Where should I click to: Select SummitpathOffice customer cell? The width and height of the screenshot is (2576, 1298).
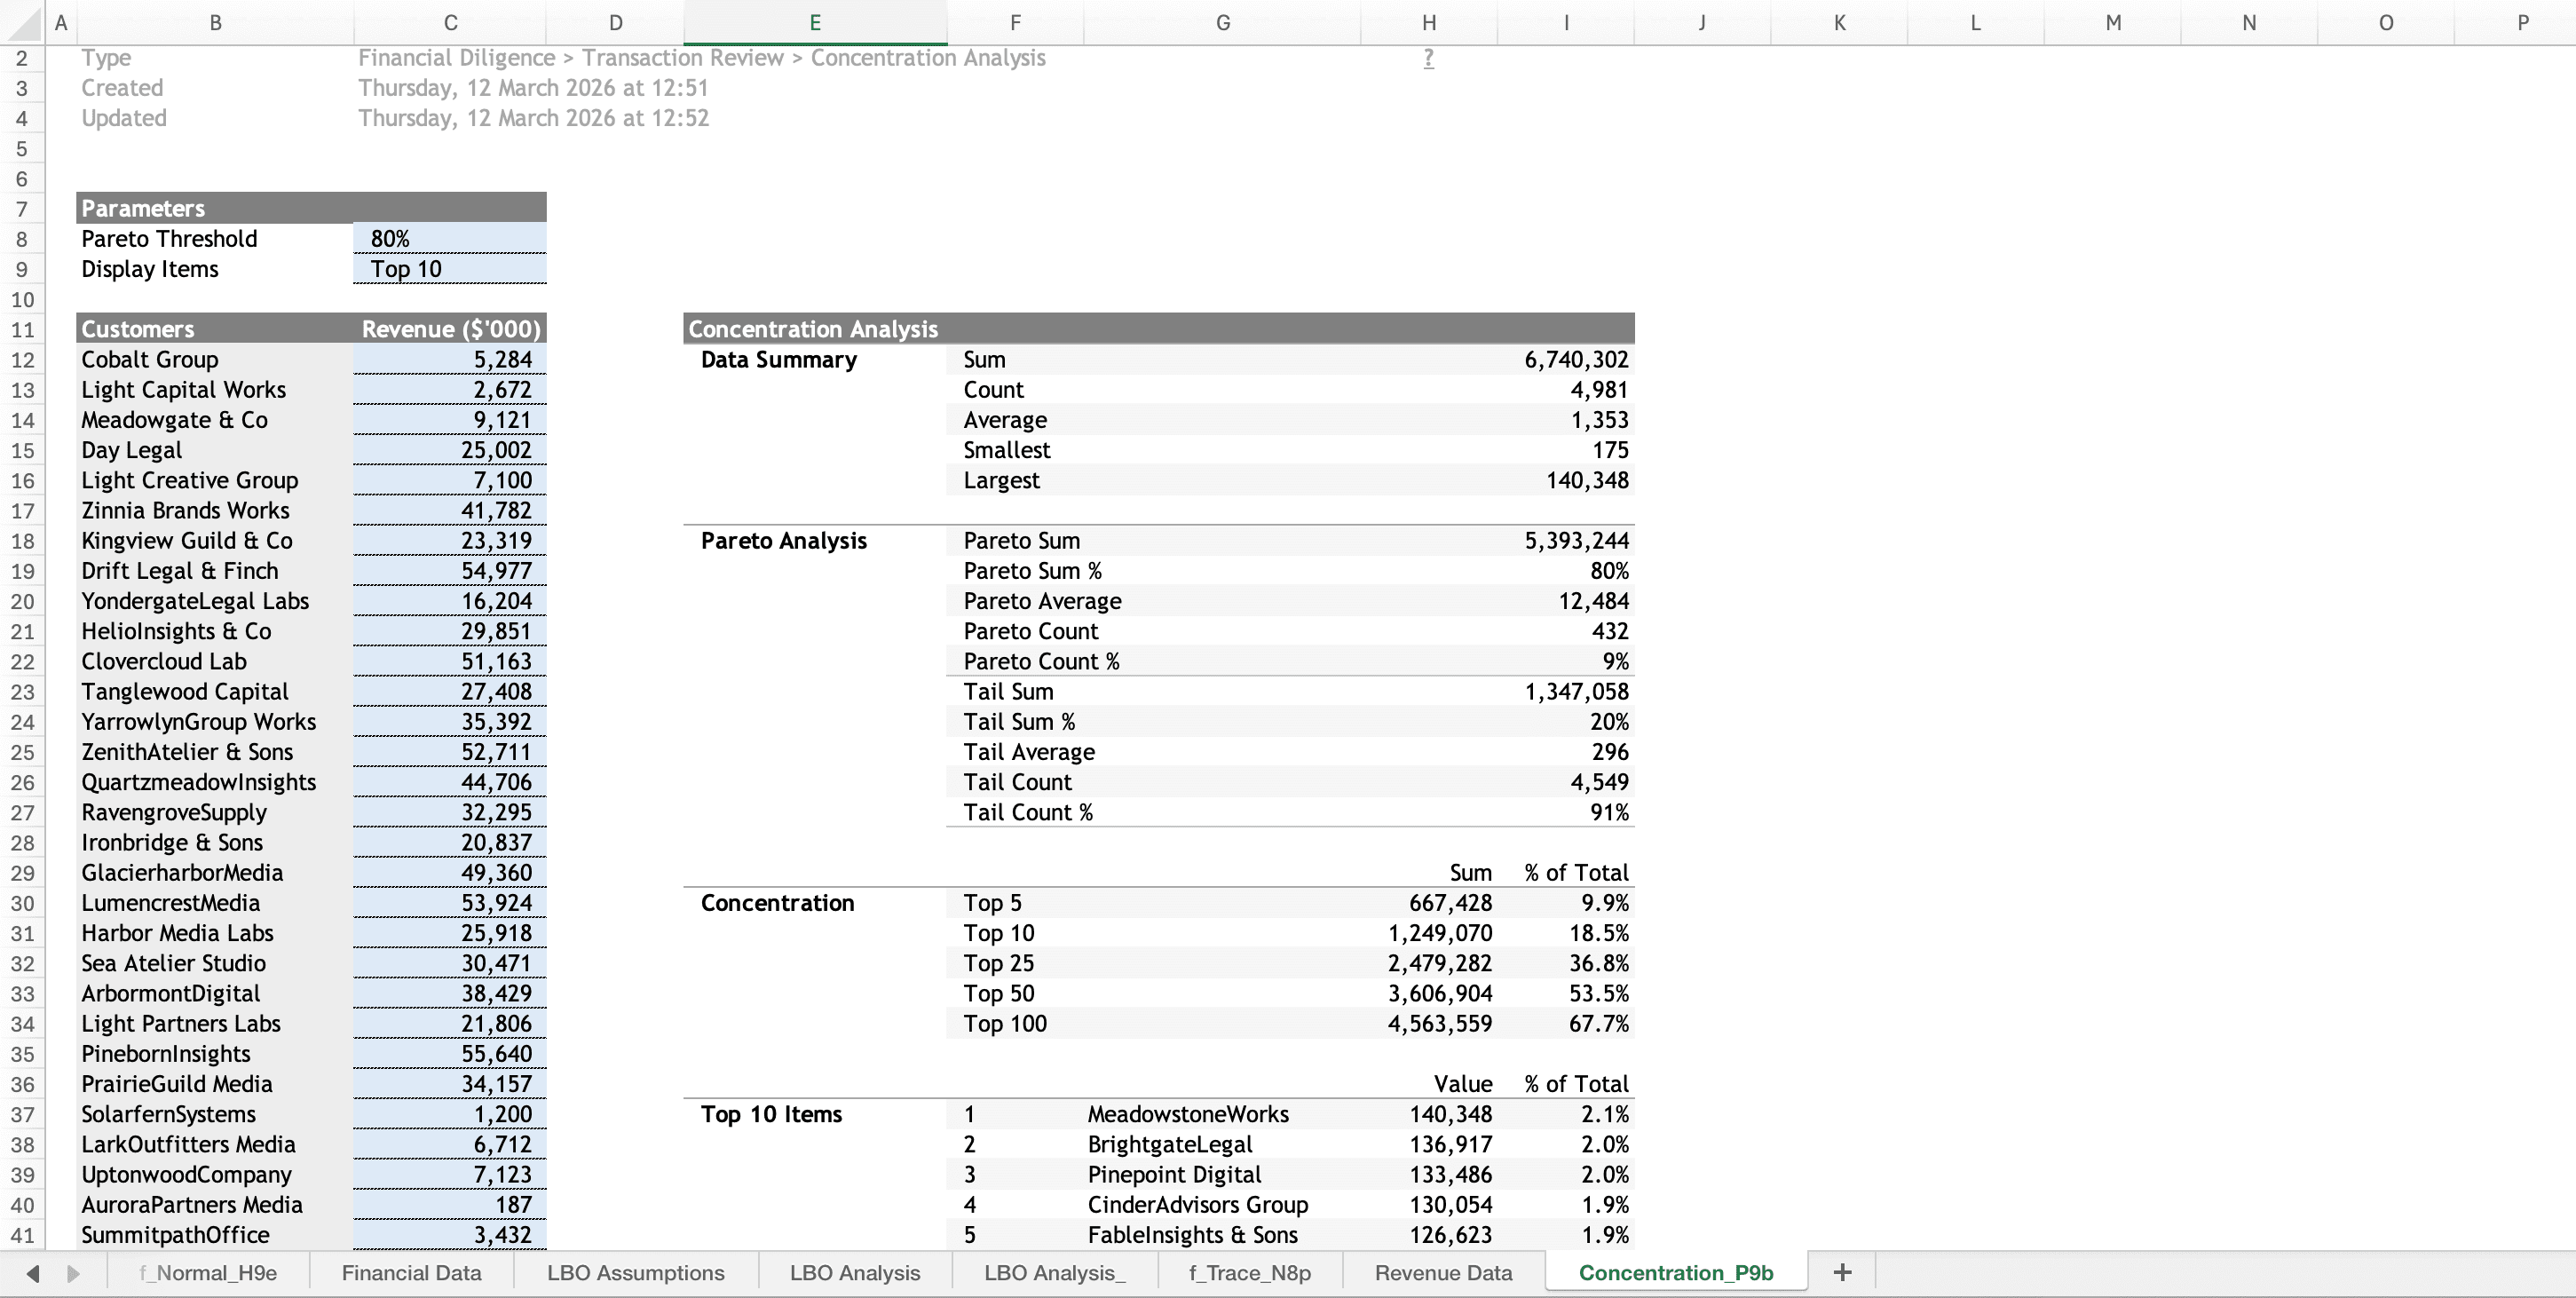point(215,1234)
